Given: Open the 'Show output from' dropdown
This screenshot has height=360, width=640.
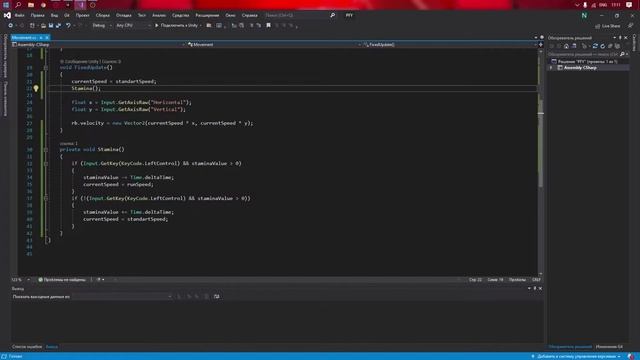Looking at the screenshot, I should pyautogui.click(x=122, y=296).
